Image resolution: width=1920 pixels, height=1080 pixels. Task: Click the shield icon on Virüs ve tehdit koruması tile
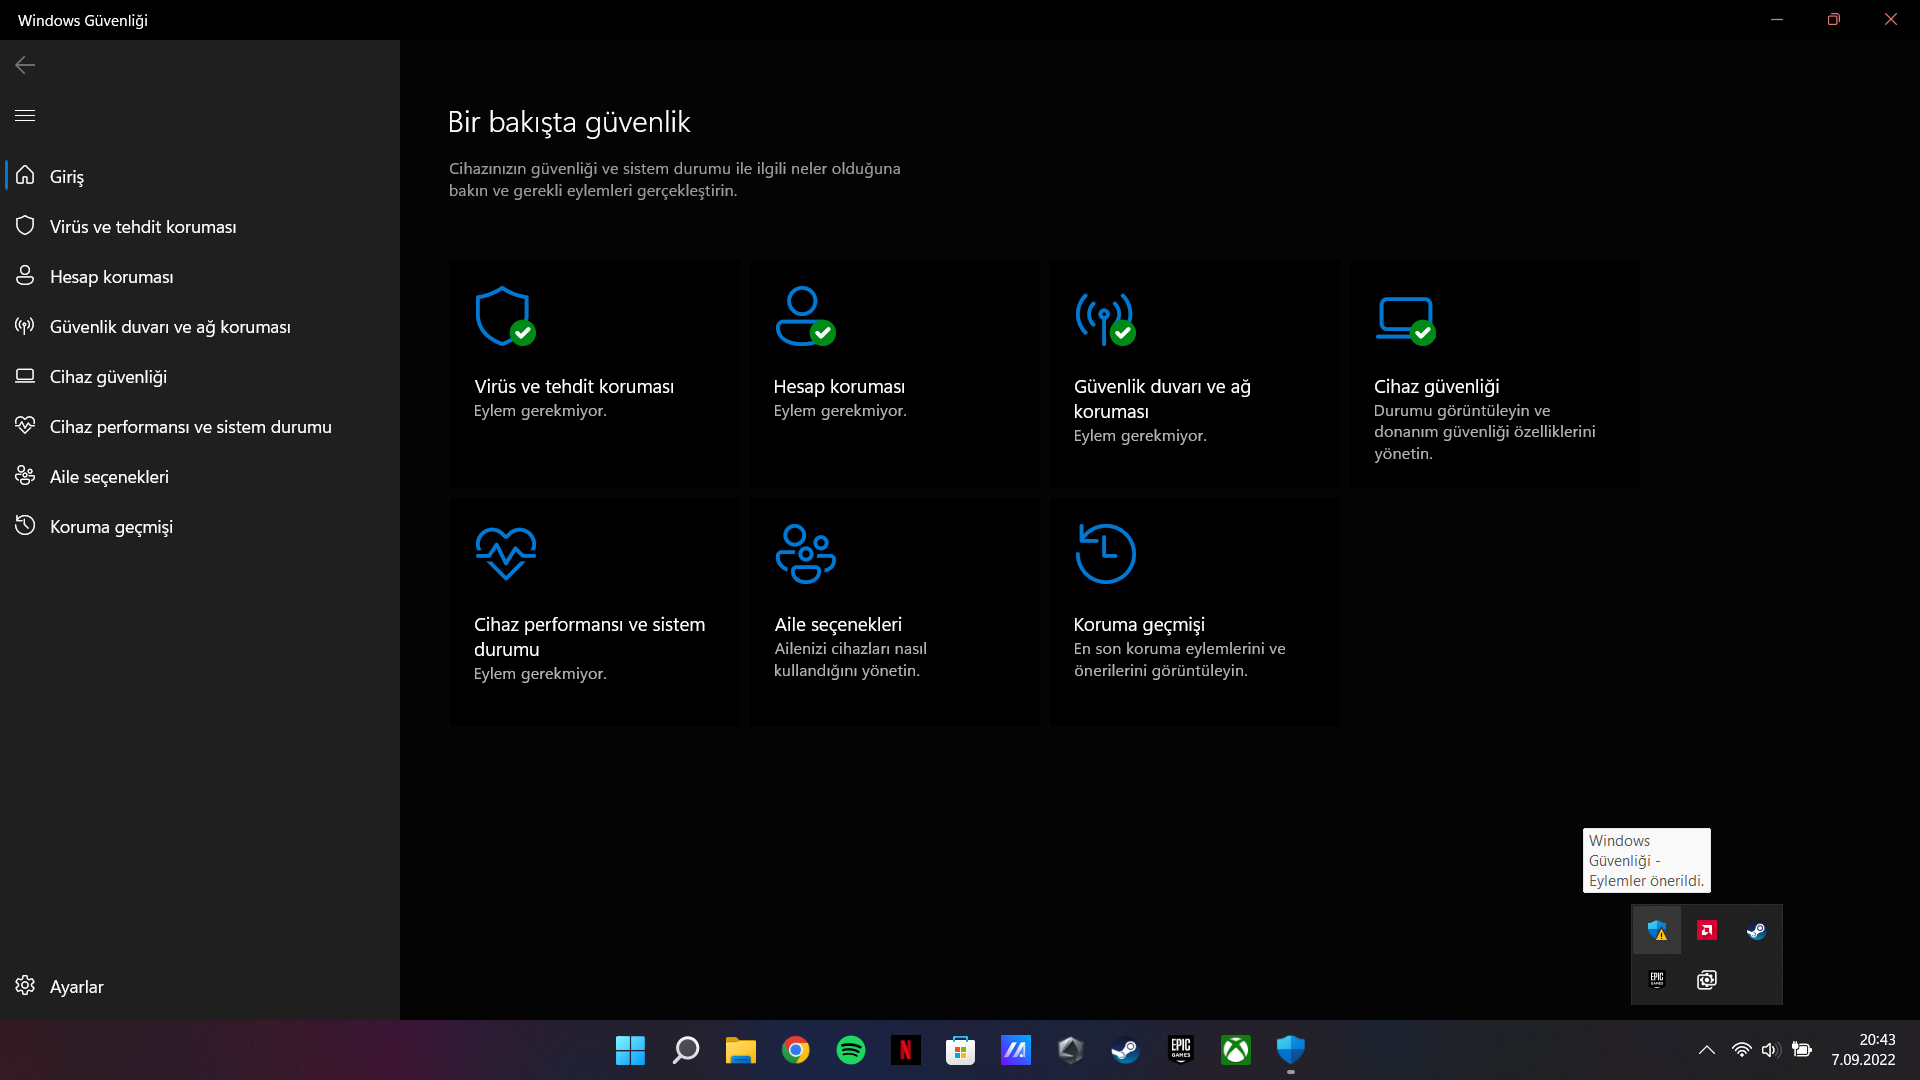tap(503, 317)
